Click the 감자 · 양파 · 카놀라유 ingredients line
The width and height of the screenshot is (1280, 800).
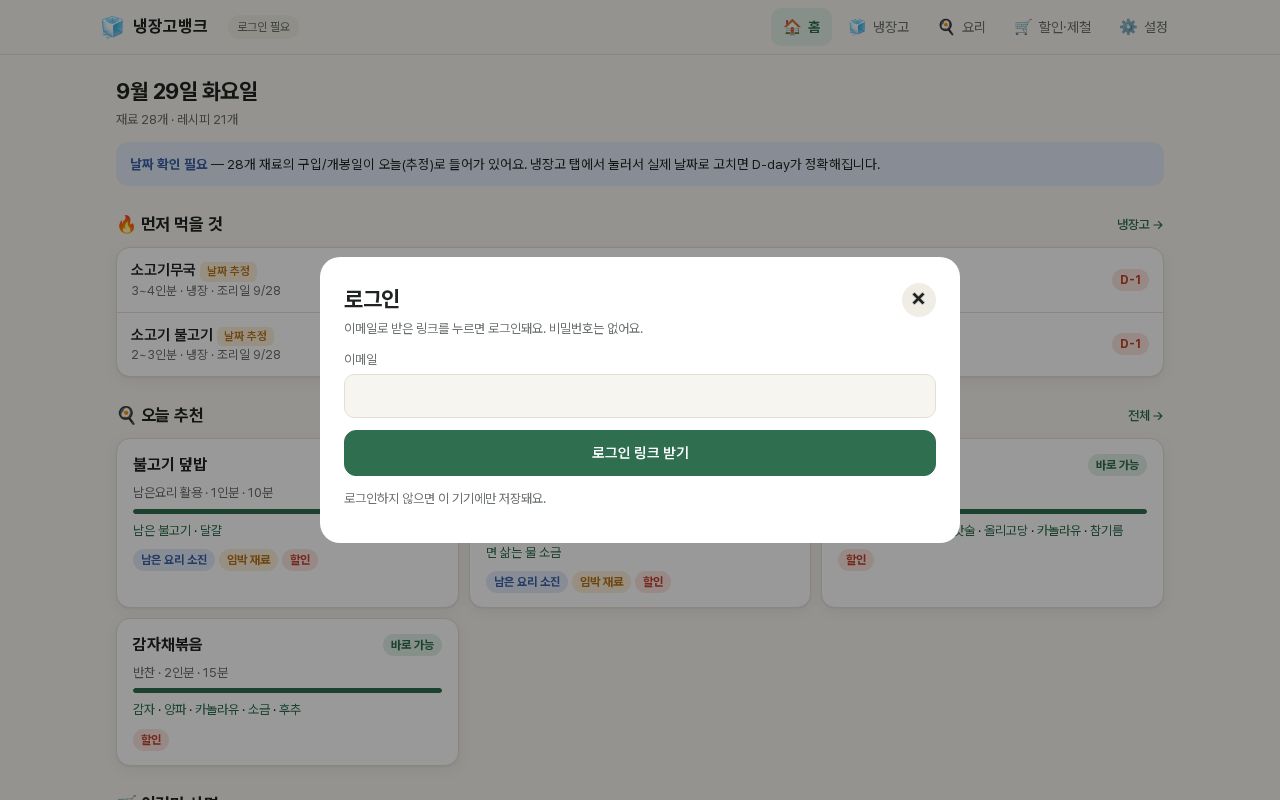coord(217,710)
